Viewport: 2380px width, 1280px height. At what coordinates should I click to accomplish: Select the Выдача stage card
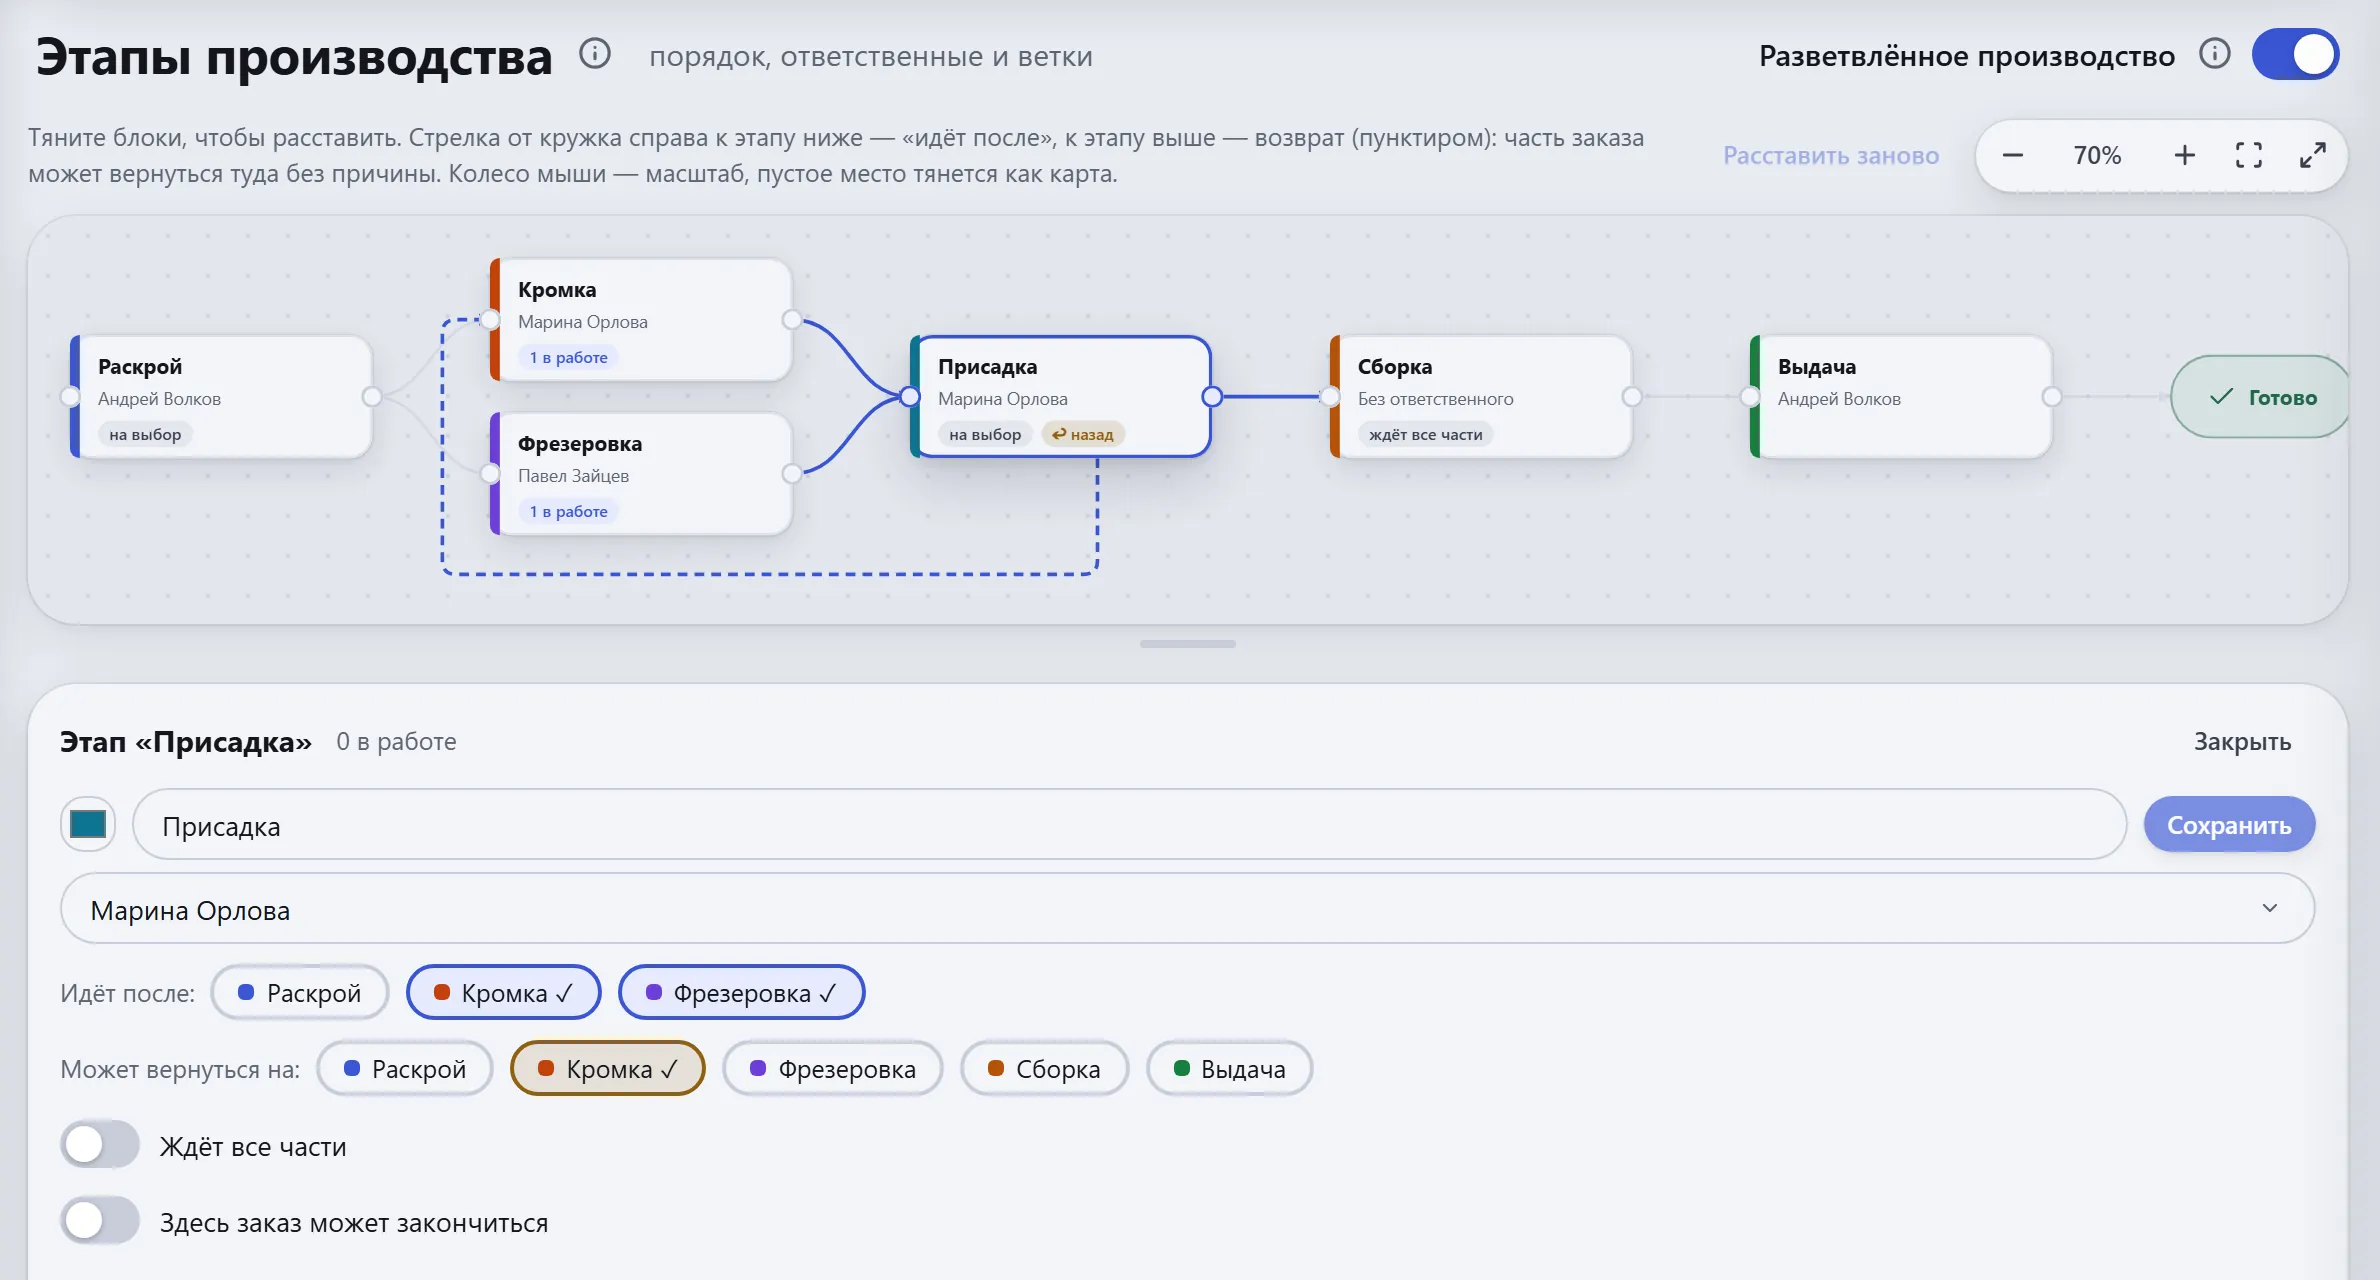click(x=1901, y=397)
